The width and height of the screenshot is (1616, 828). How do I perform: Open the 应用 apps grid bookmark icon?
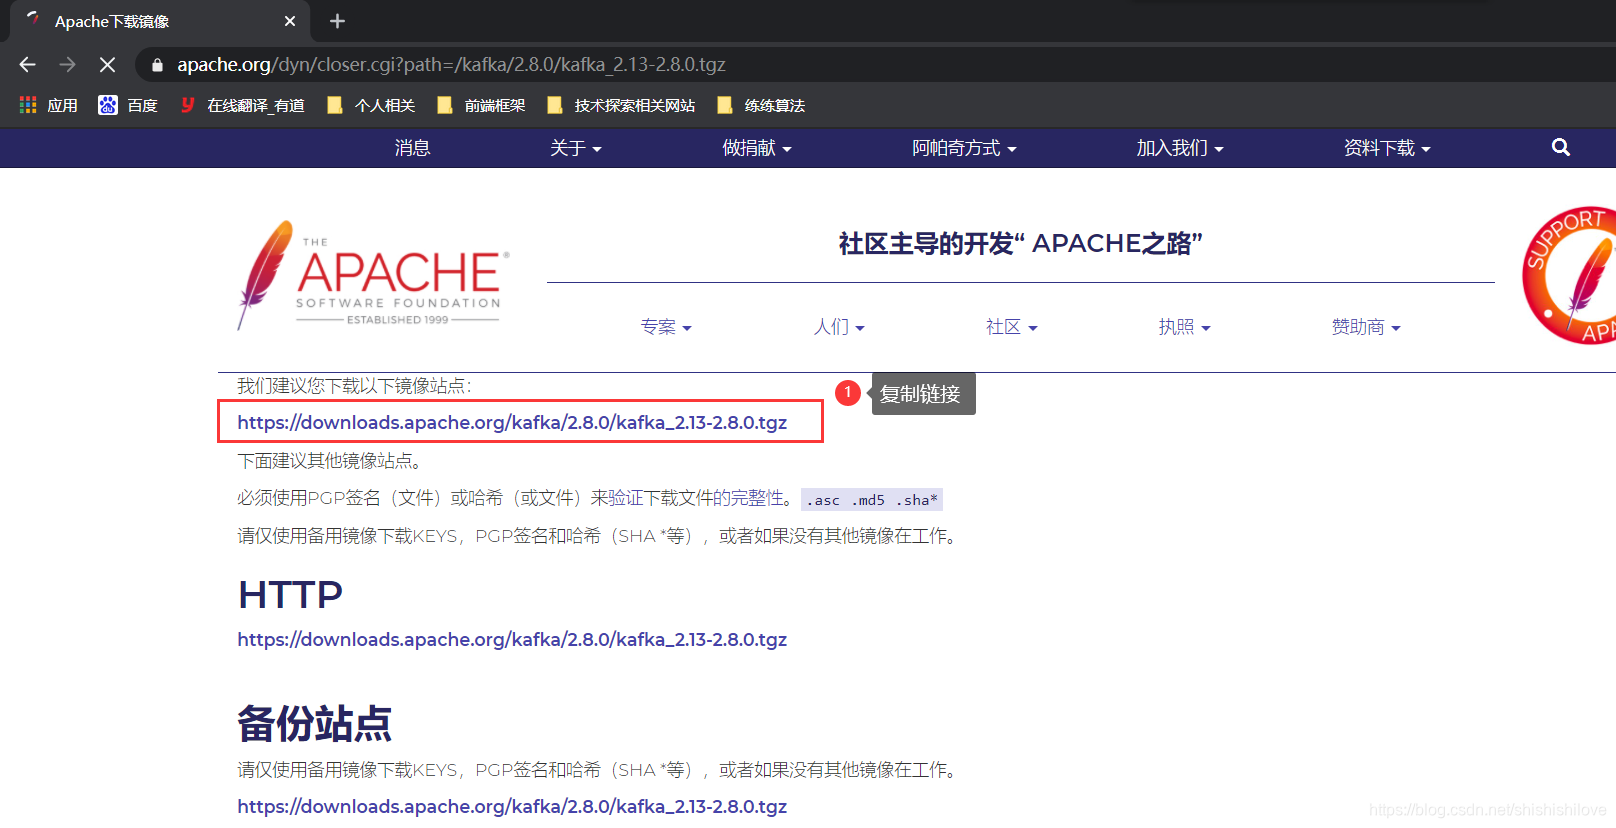point(28,105)
